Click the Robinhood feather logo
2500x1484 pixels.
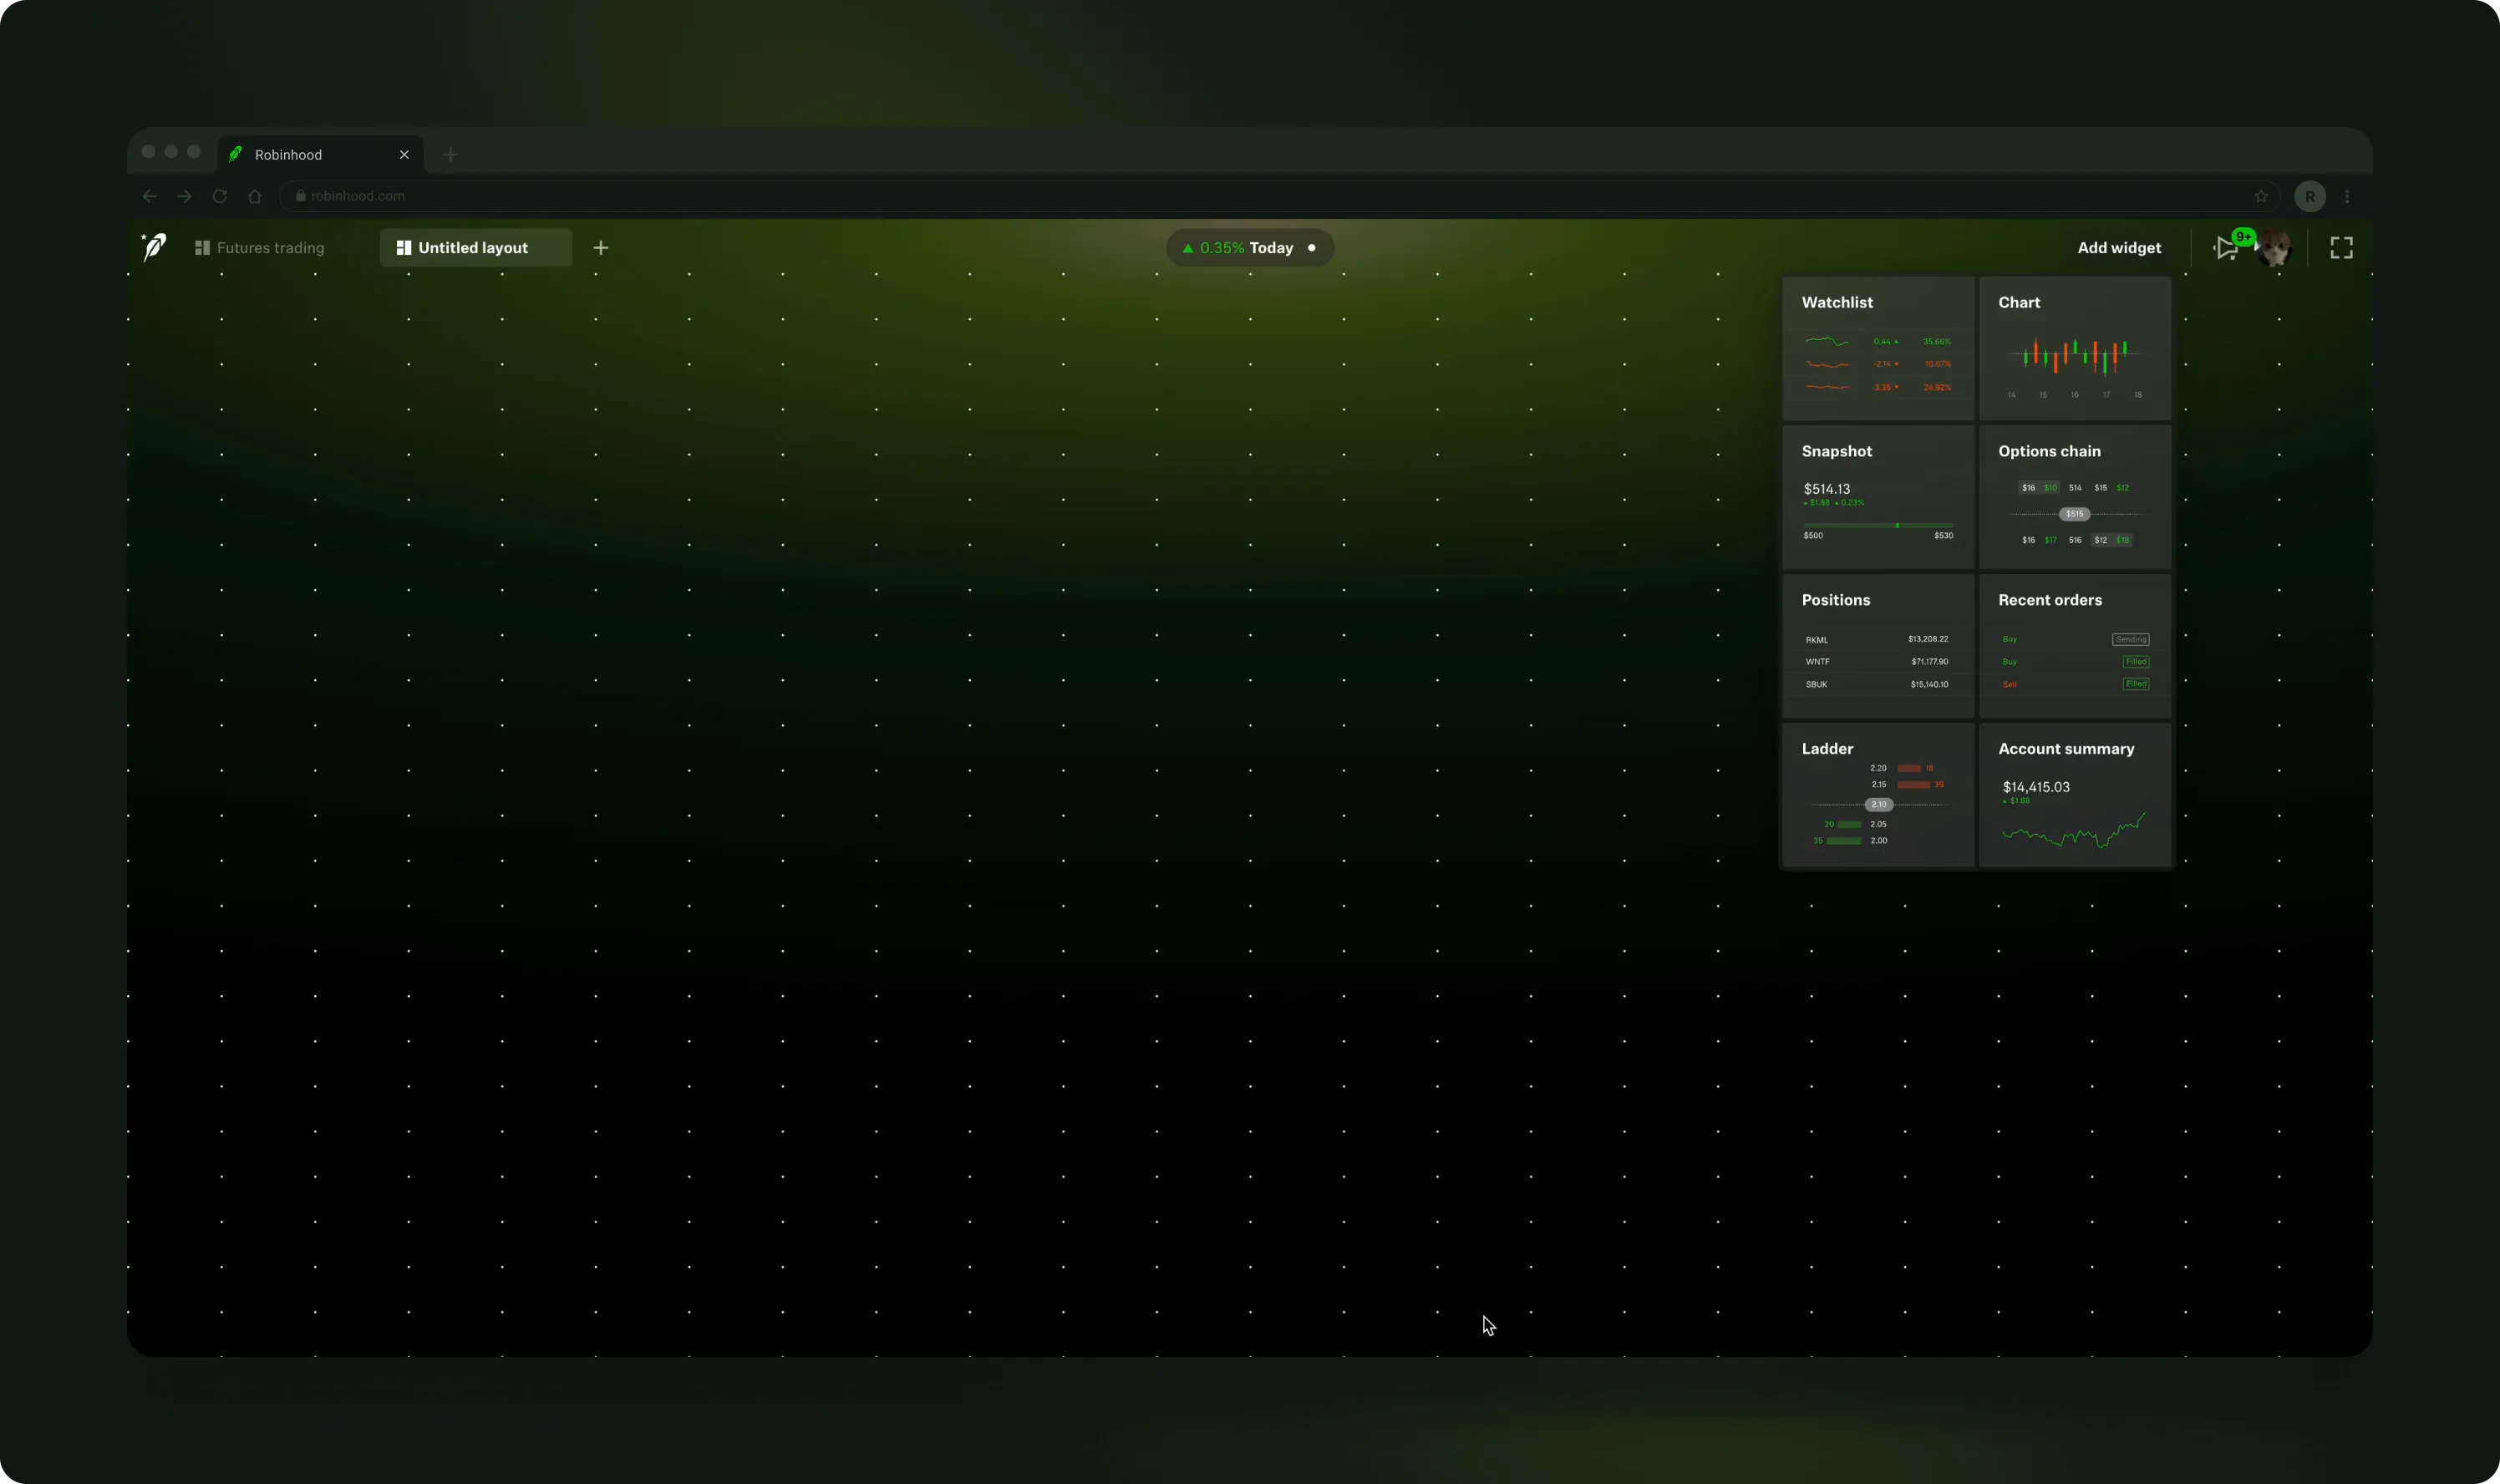pos(154,247)
